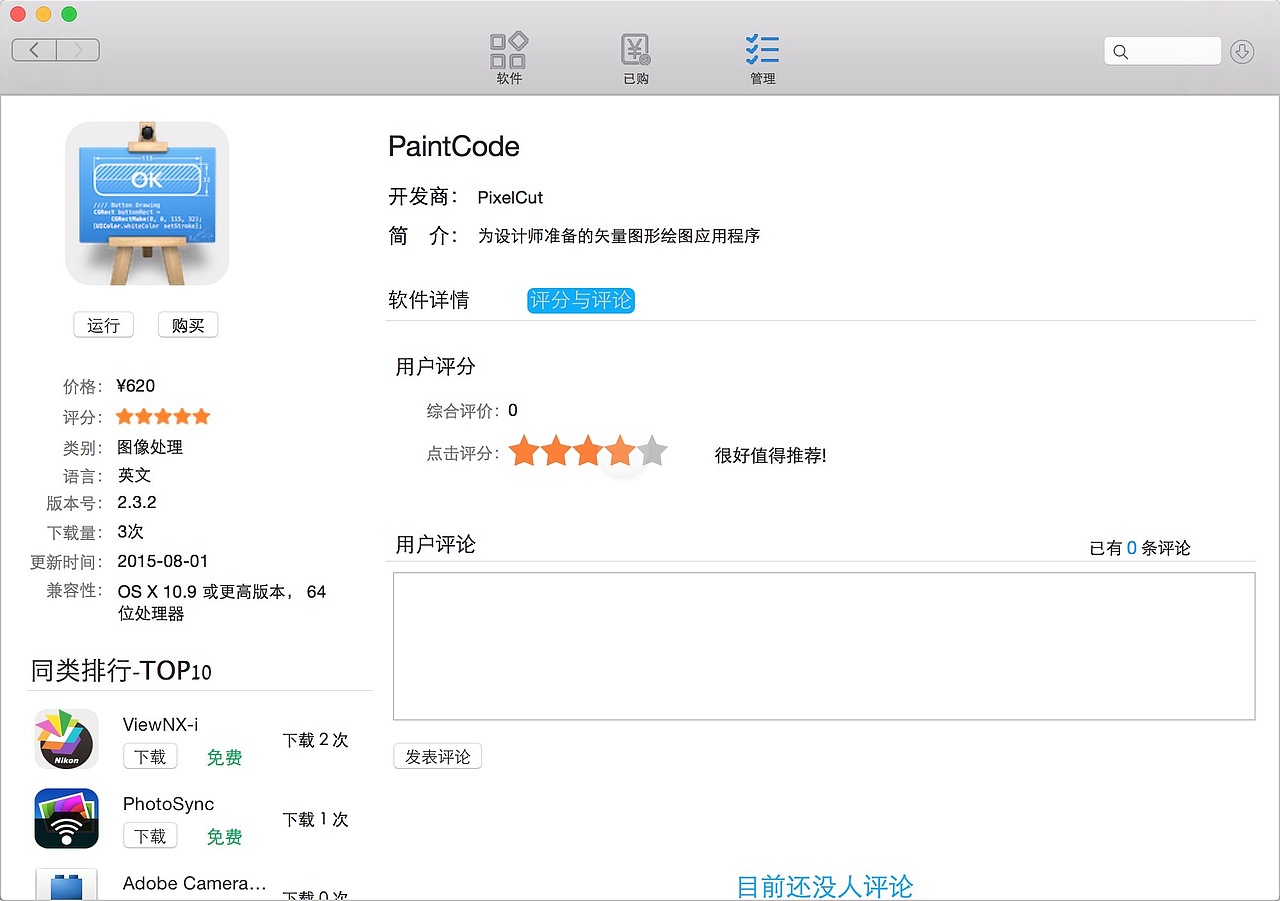1280x901 pixels.
Task: Click the 图像处理 category value
Action: pyautogui.click(x=150, y=447)
